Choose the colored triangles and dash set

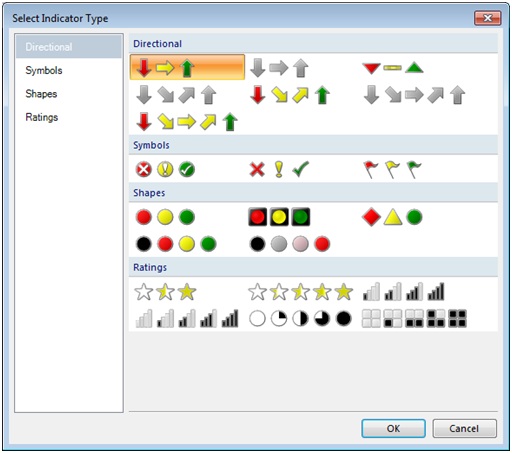tap(393, 68)
